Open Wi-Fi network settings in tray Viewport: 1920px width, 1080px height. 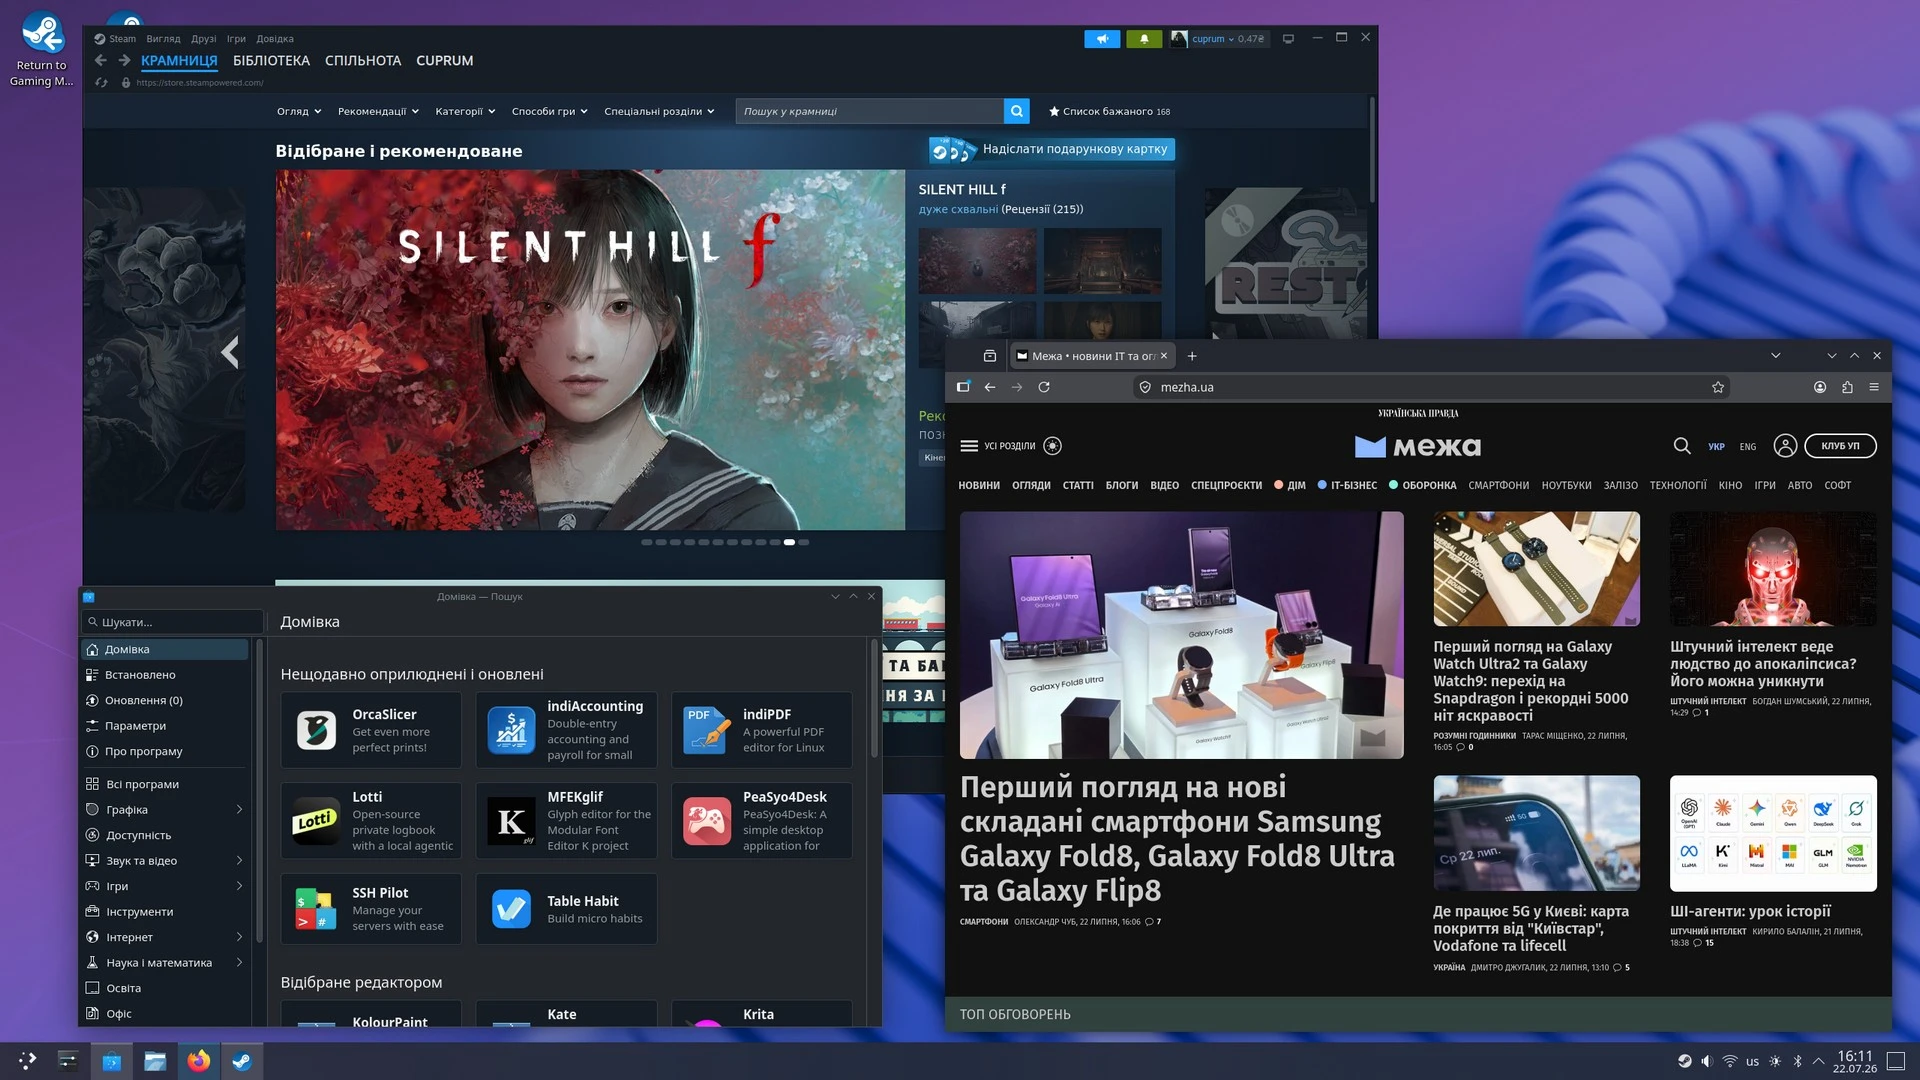pos(1729,1061)
